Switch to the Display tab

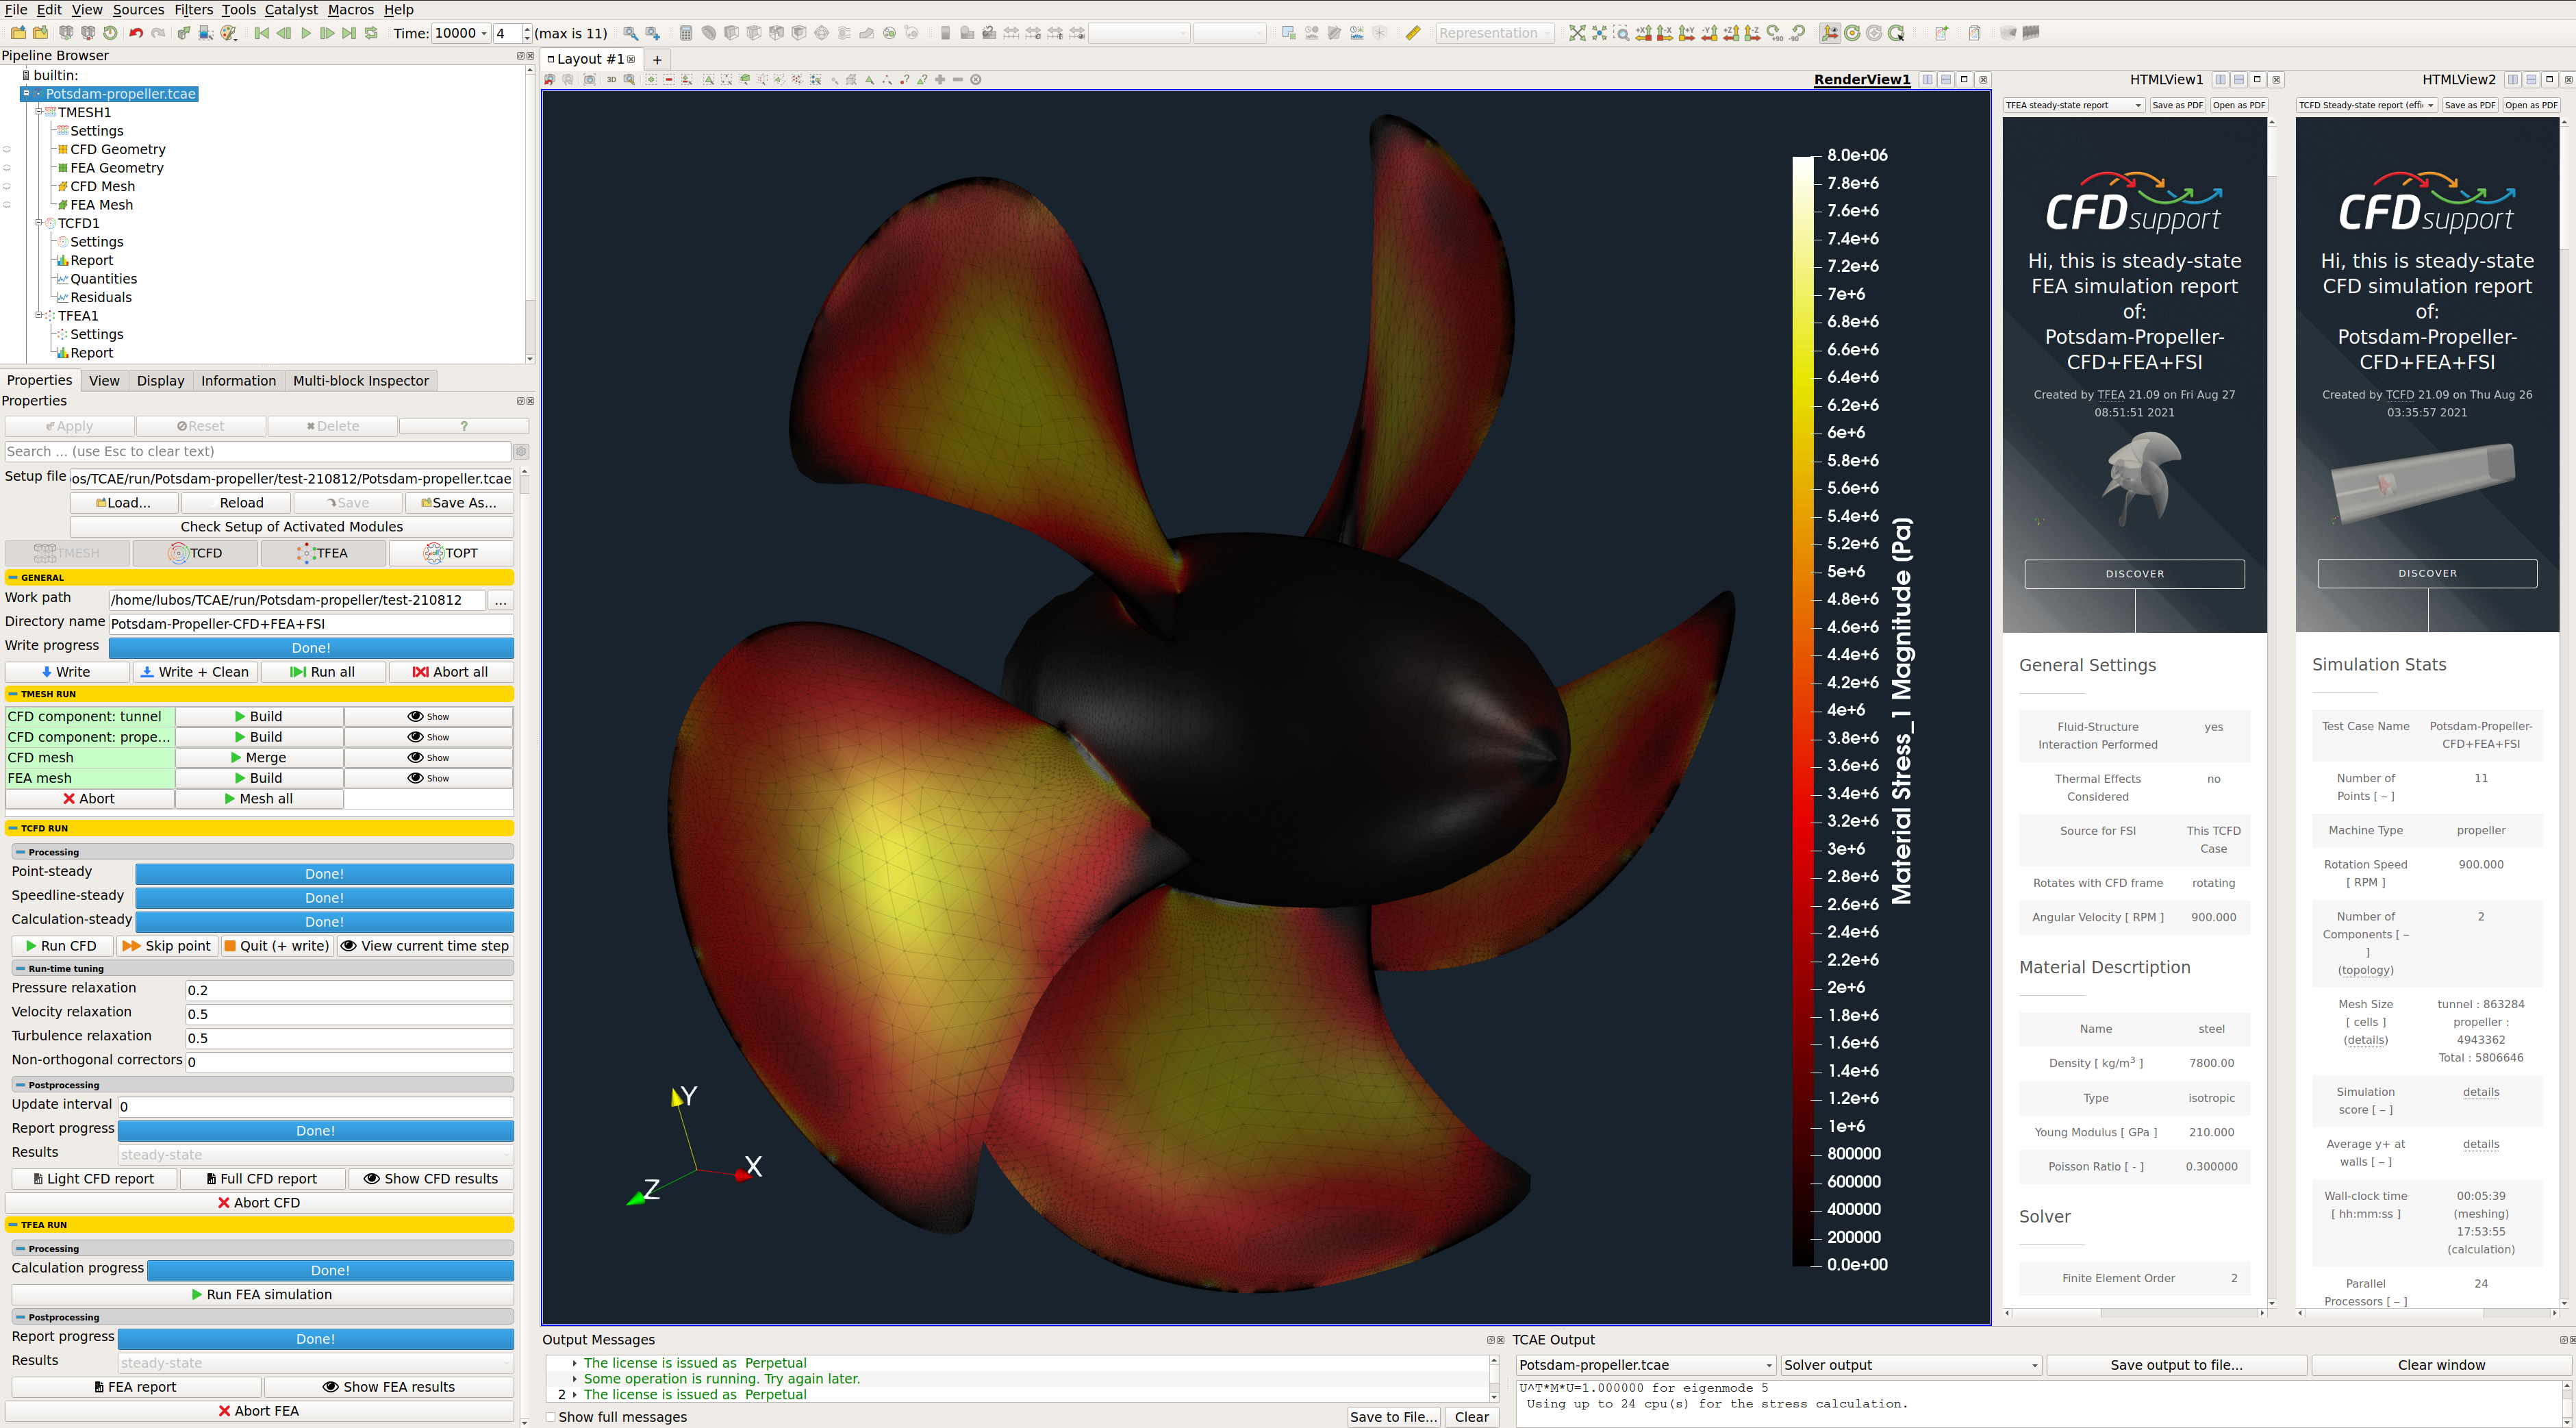(x=160, y=381)
